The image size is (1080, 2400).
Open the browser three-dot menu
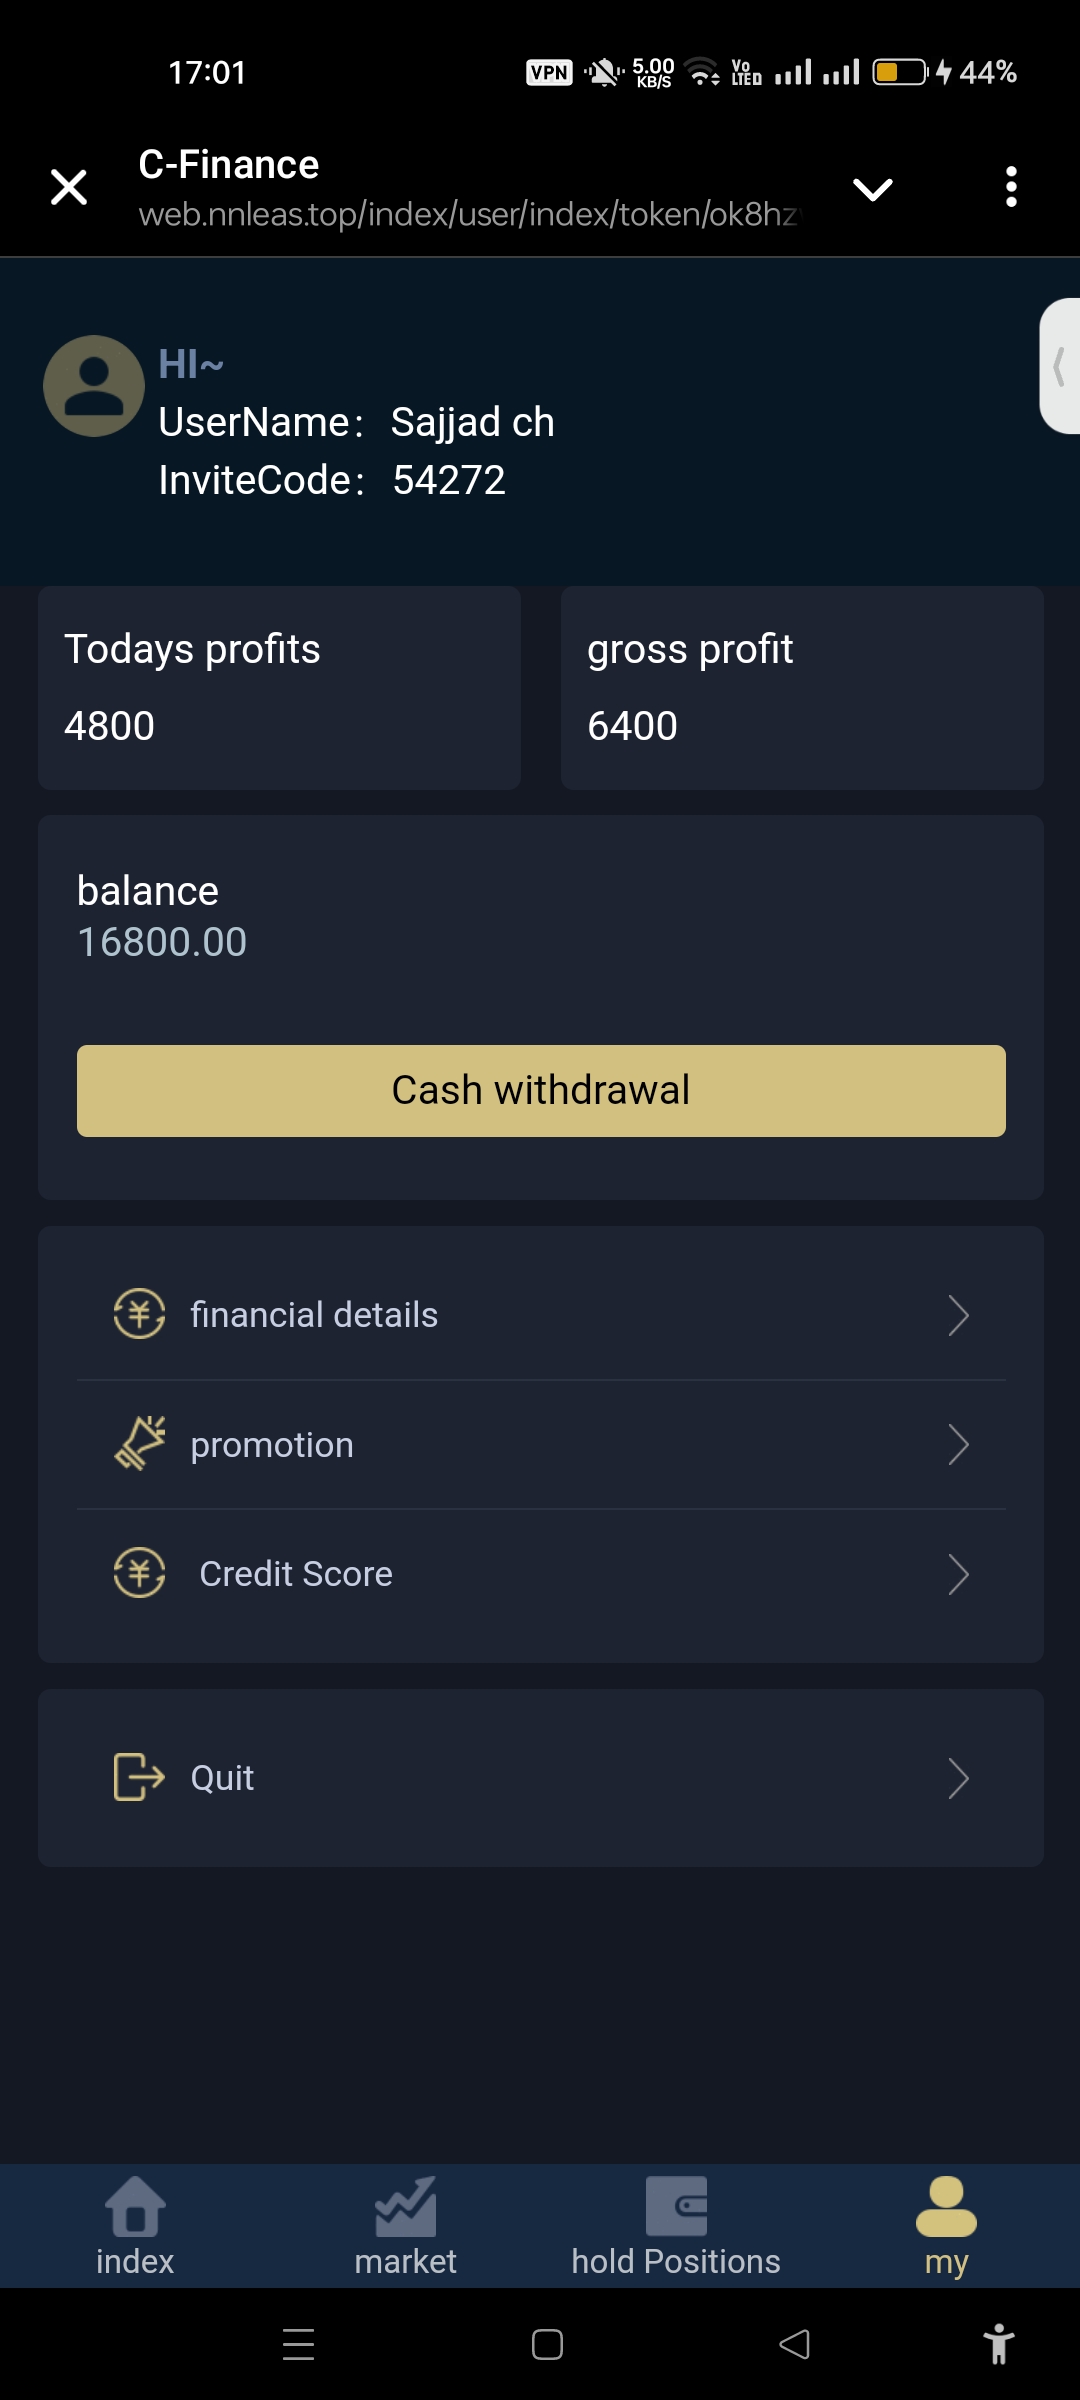(1011, 187)
